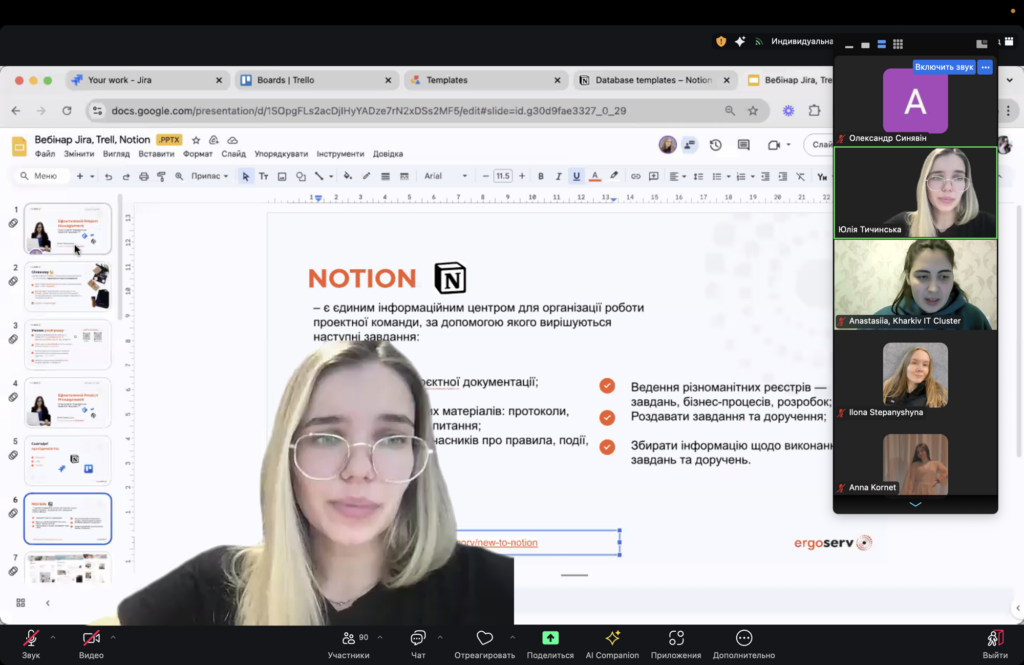Leave the meeting with Выйти
Viewport: 1024px width, 665px height.
tap(995, 643)
